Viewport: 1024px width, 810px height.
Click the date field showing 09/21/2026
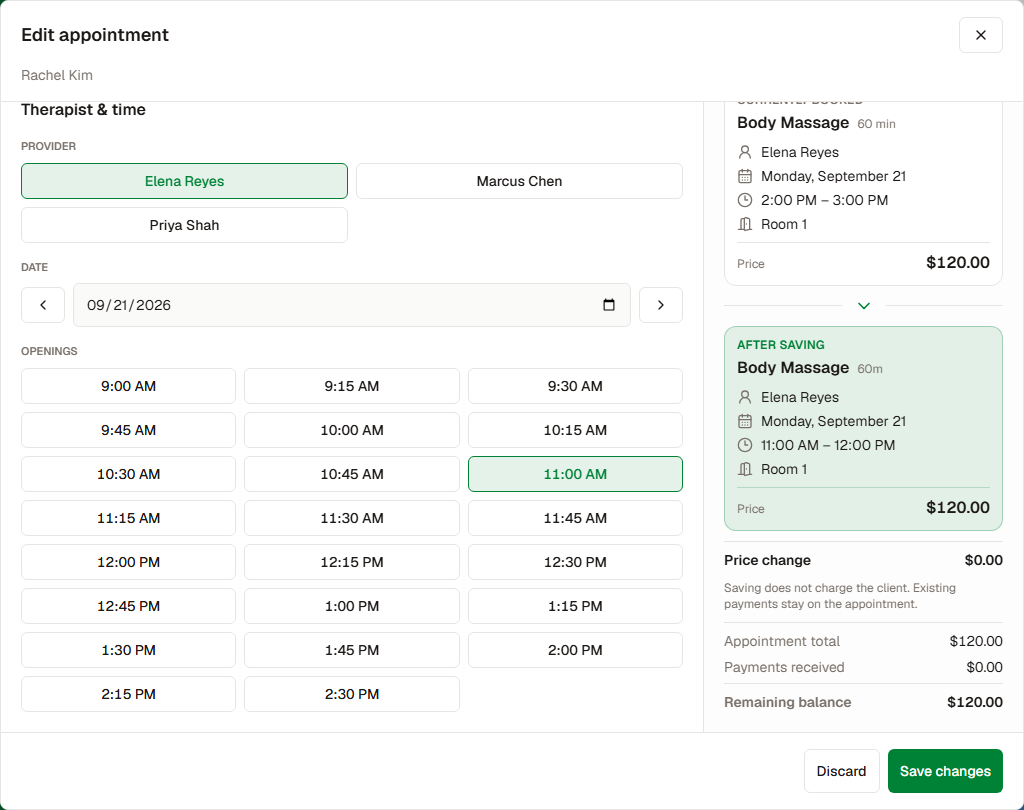click(351, 305)
